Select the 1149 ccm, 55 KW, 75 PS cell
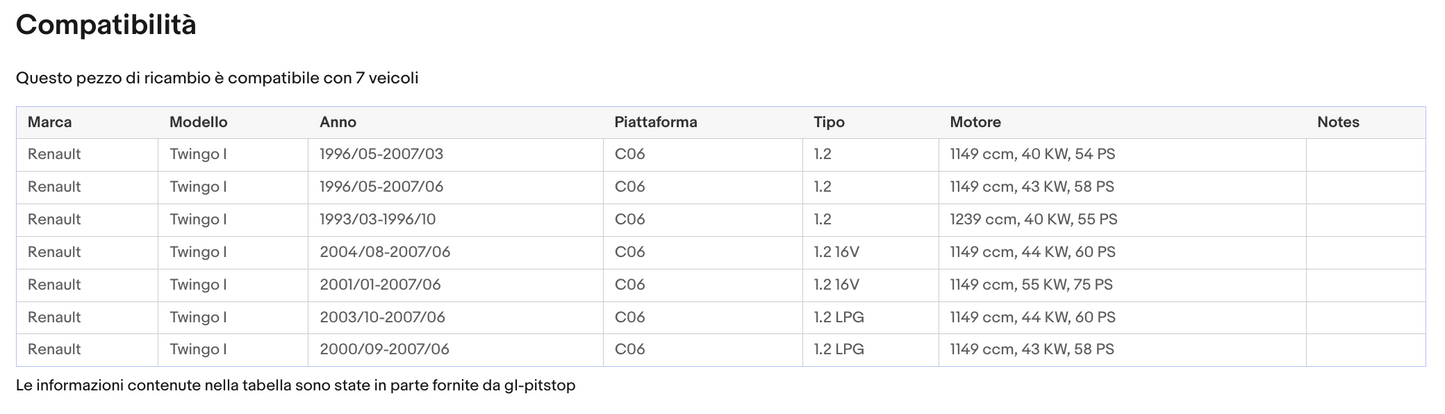This screenshot has width=1445, height=414. point(1031,284)
